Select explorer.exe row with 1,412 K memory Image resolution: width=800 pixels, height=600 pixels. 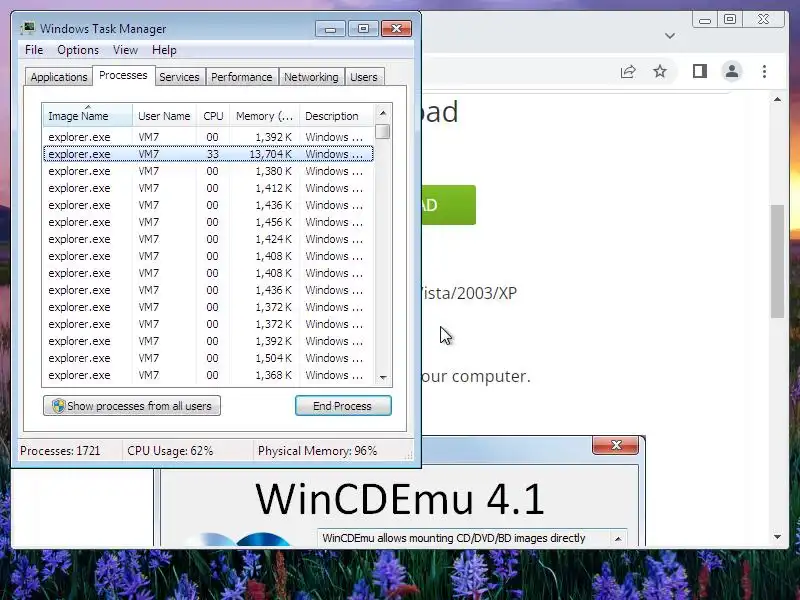coord(208,188)
